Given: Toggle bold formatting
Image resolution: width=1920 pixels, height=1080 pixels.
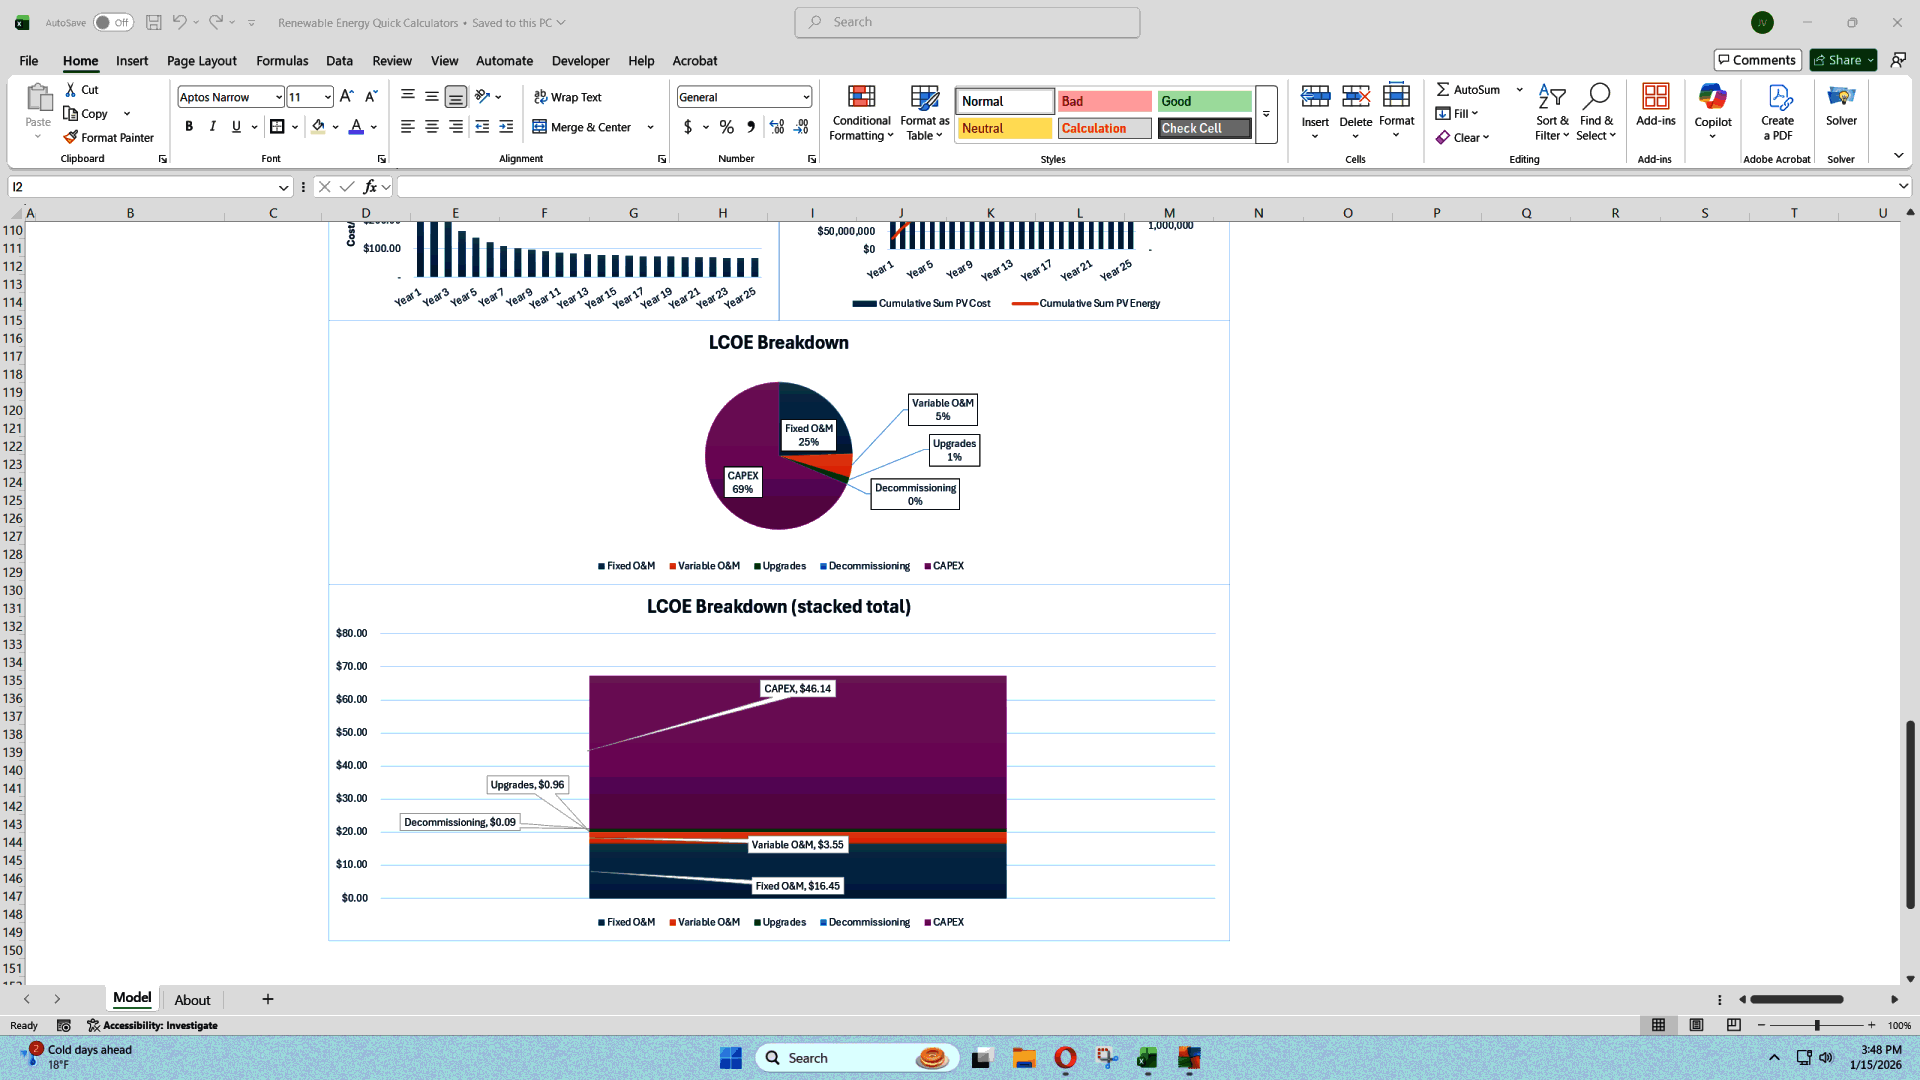Looking at the screenshot, I should pos(189,127).
